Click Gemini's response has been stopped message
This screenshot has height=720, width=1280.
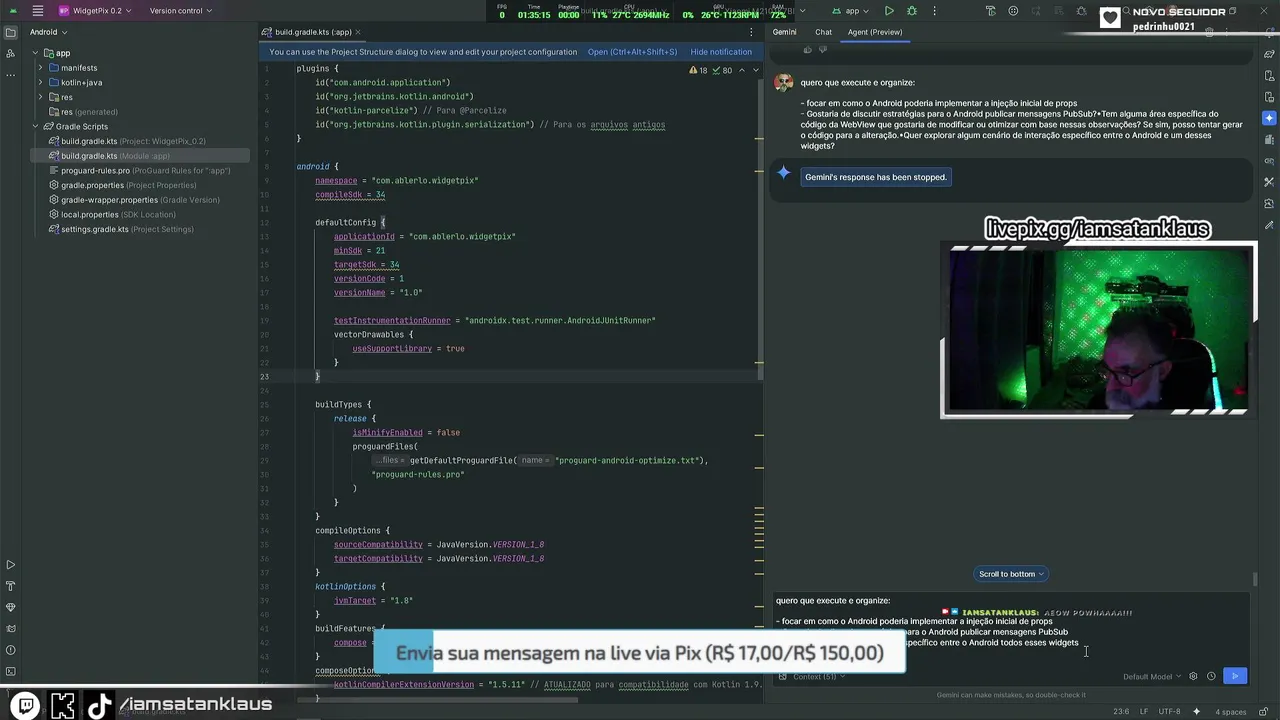tap(876, 177)
